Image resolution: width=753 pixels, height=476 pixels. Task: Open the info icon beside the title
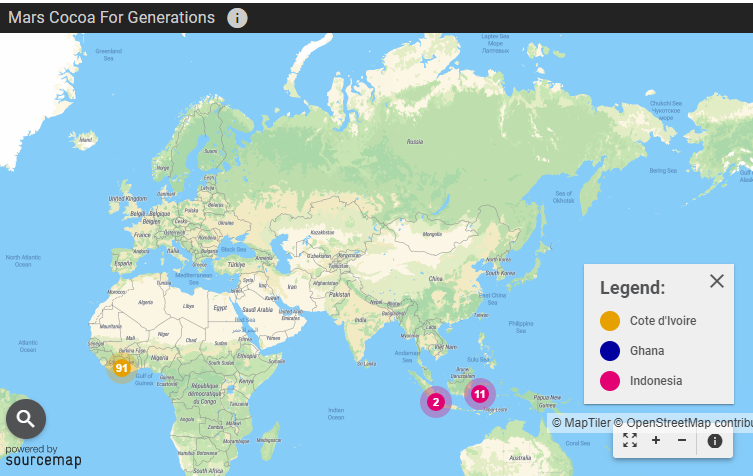237,18
